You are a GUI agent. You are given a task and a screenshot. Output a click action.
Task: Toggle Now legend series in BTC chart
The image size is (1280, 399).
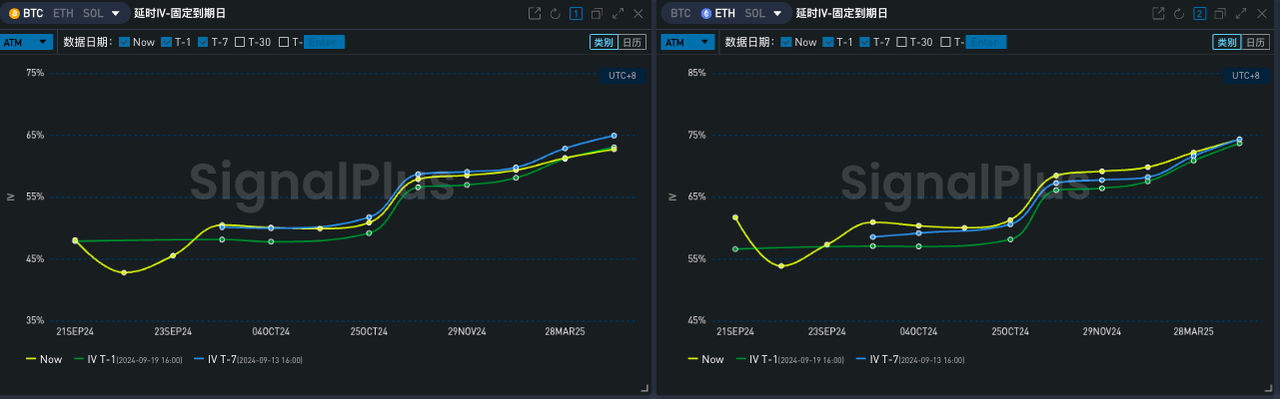[44, 359]
